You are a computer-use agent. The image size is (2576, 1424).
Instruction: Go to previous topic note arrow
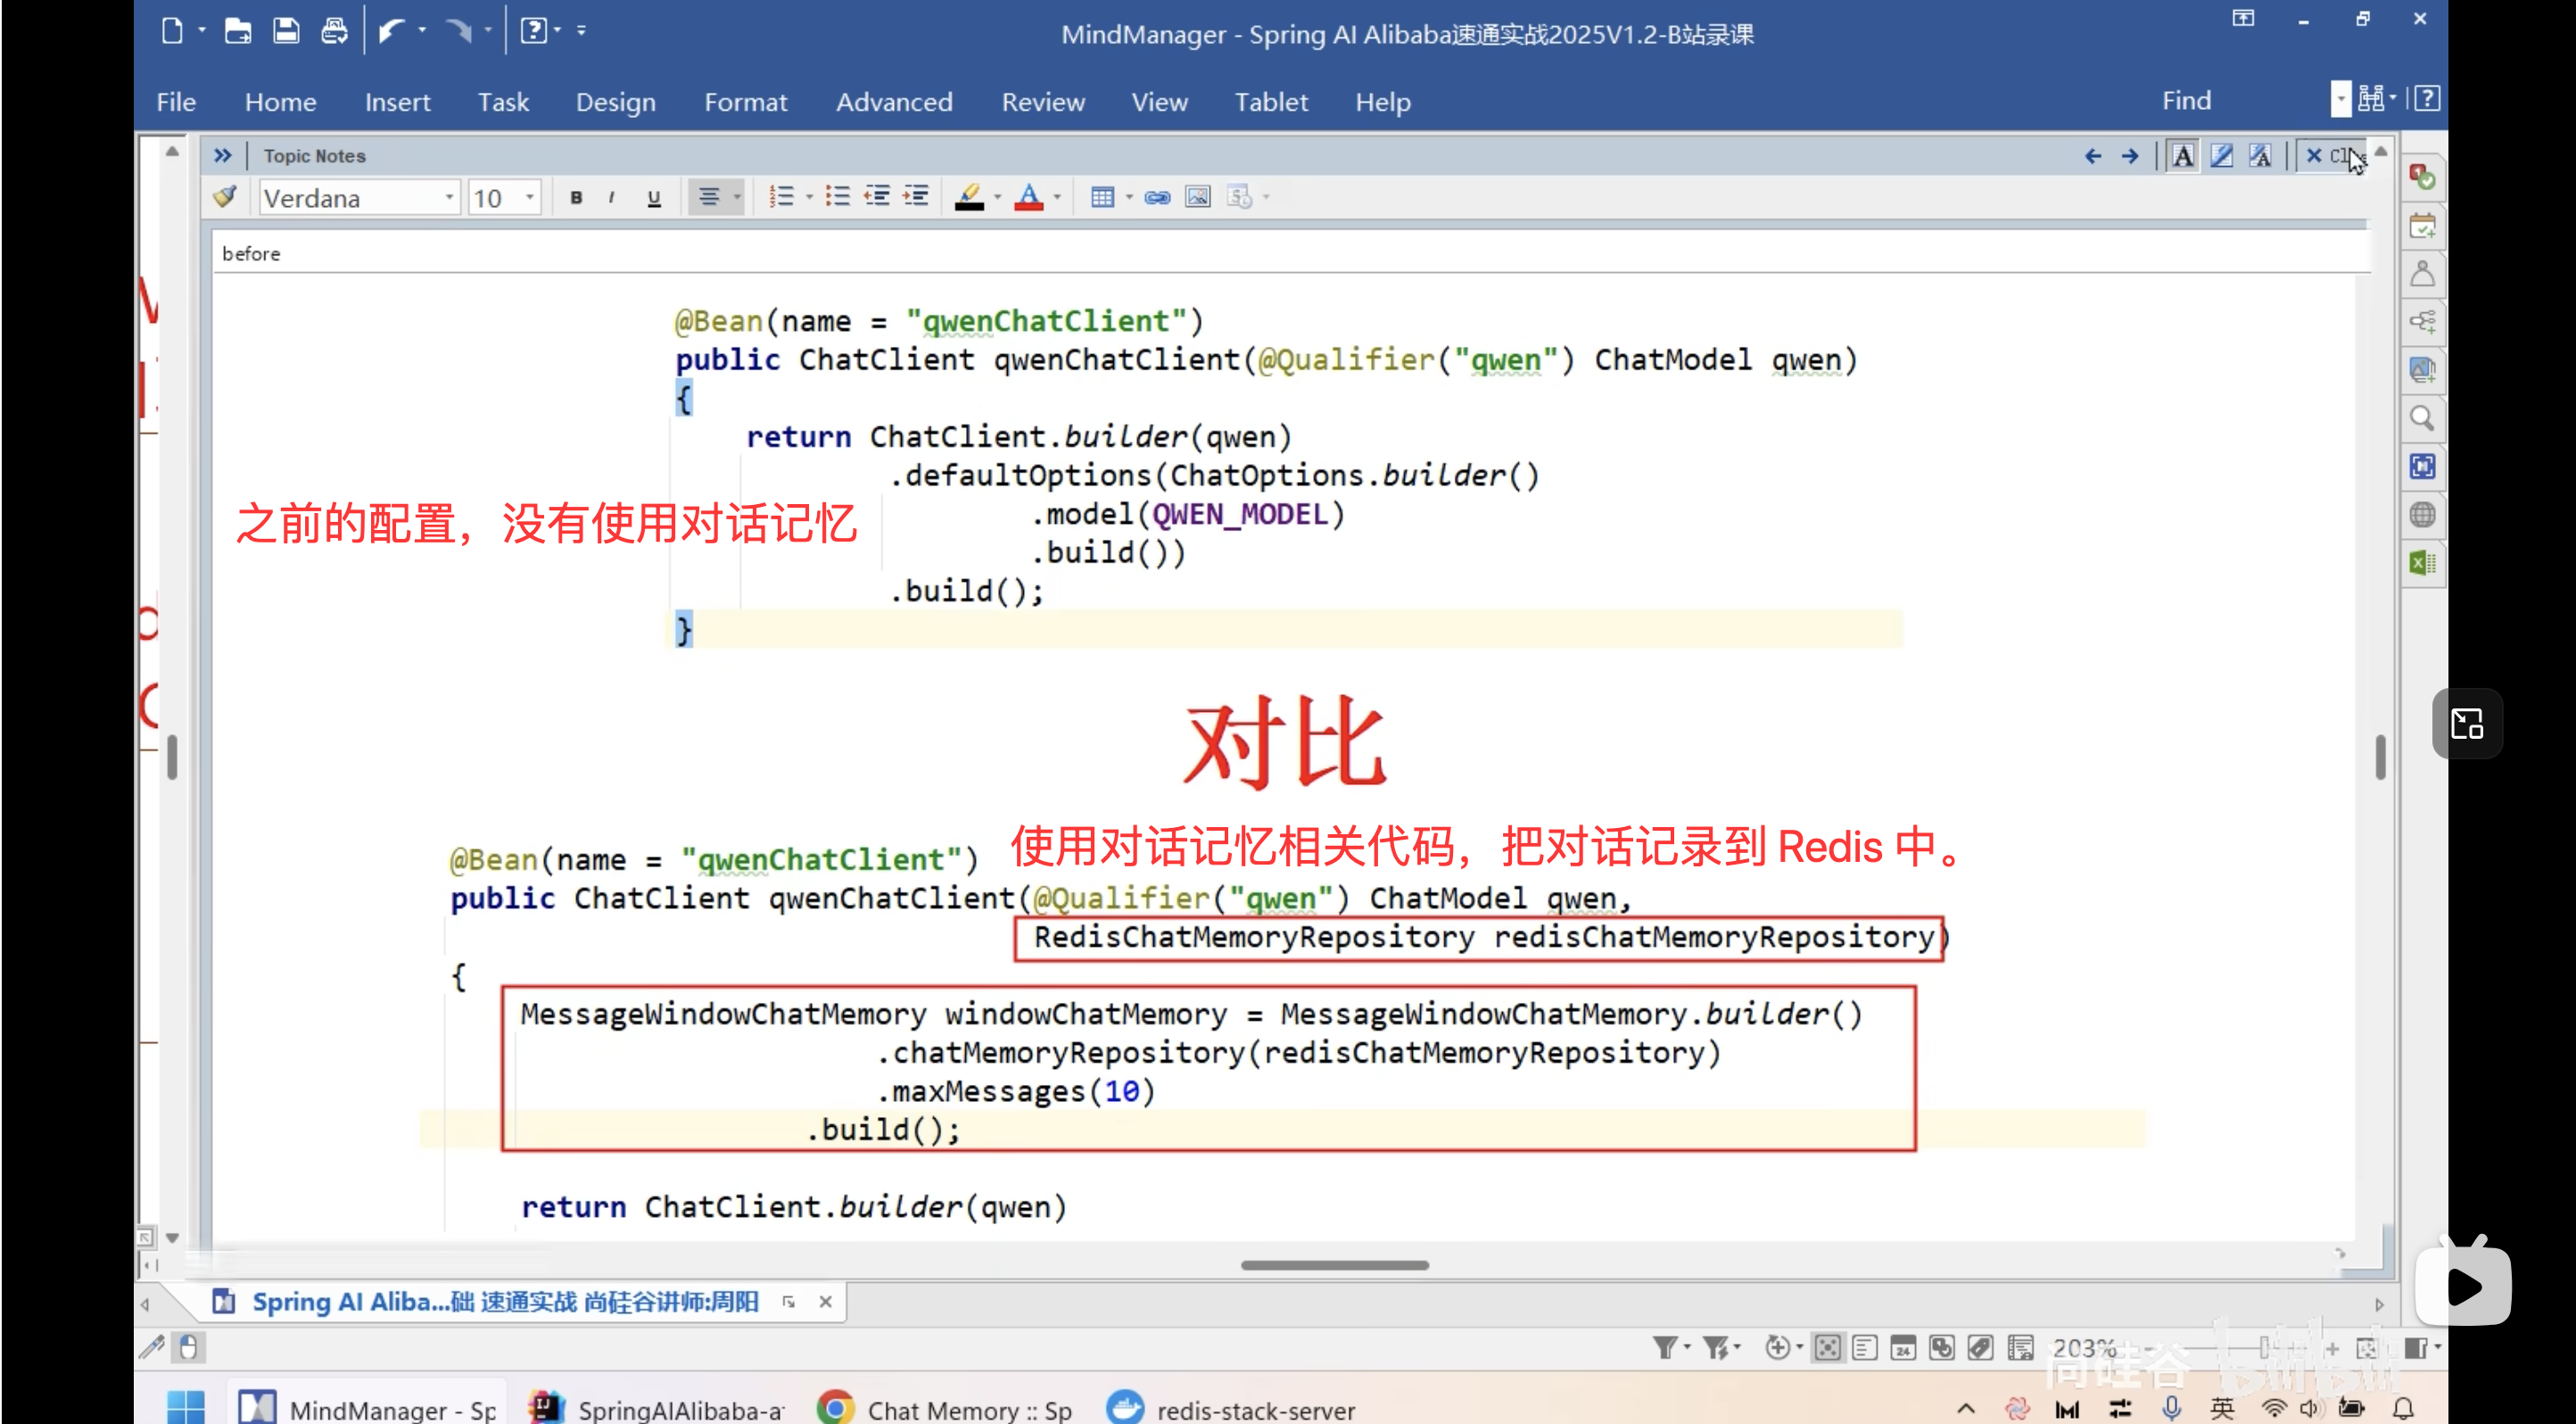(2092, 156)
